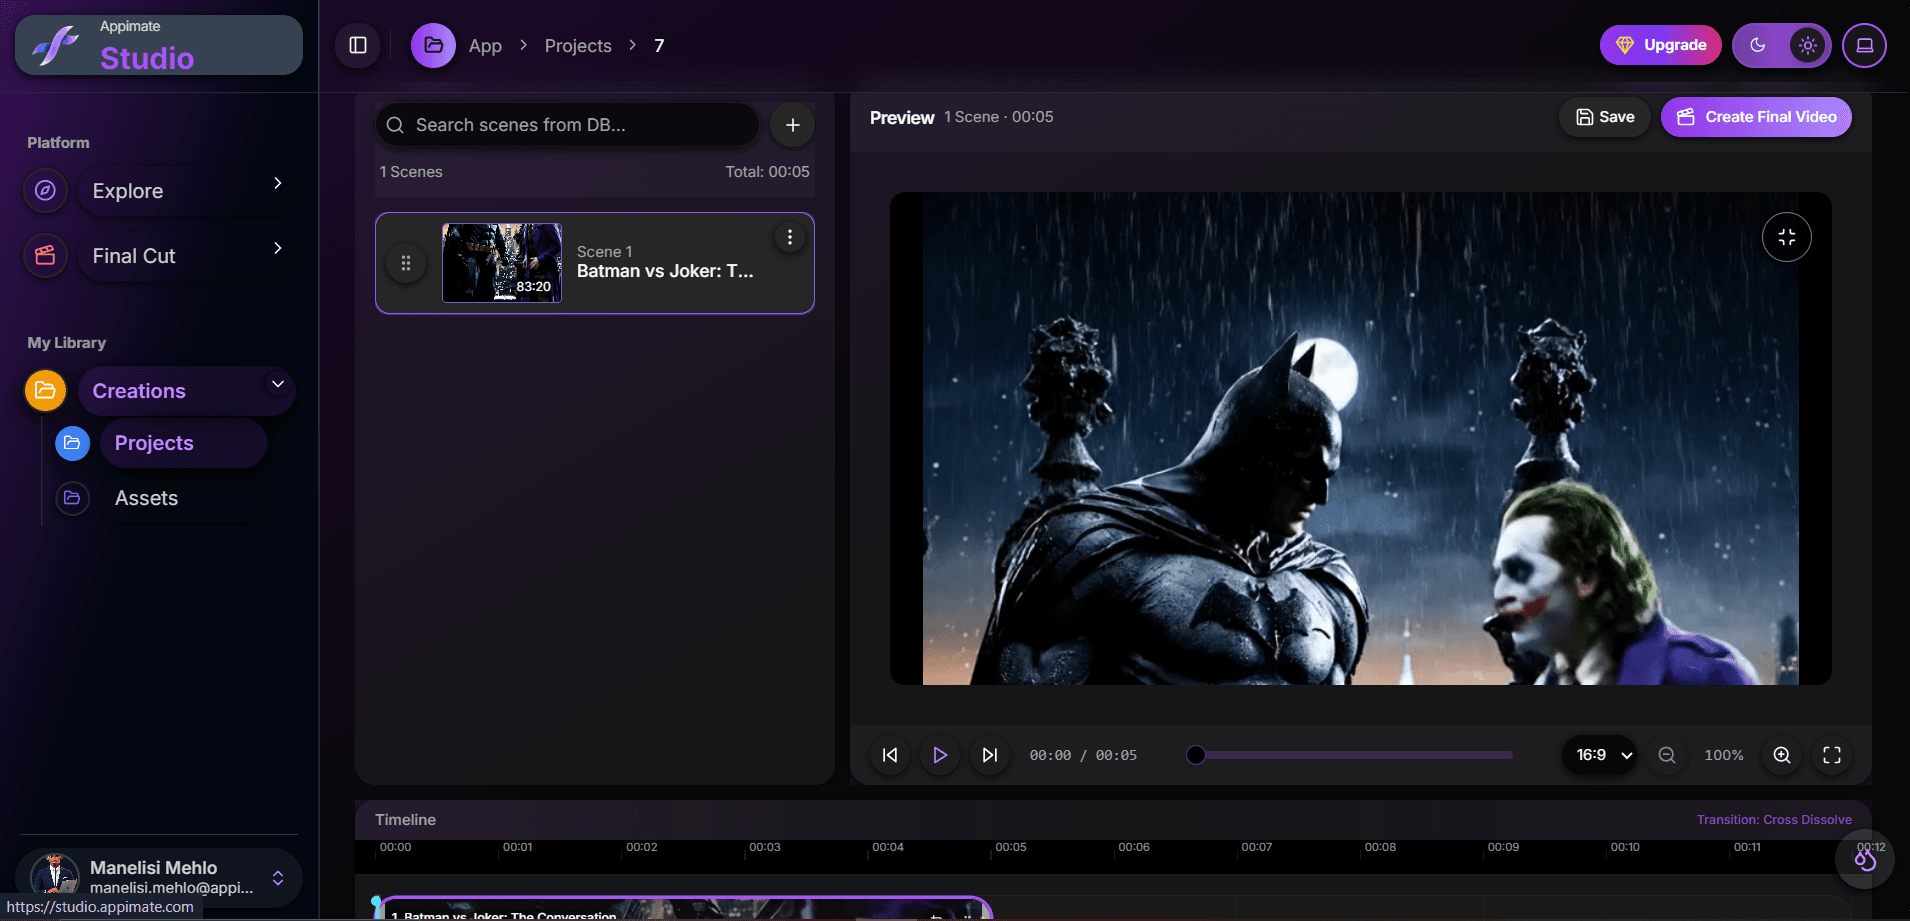
Task: Click the Appimate Studio logo
Action: click(x=158, y=45)
